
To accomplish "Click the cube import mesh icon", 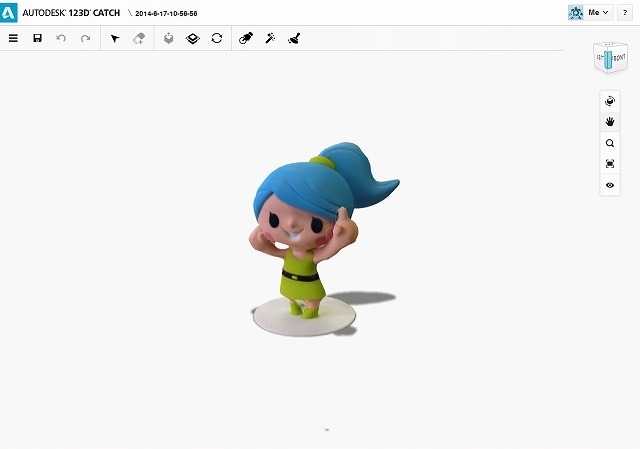I will [x=169, y=38].
